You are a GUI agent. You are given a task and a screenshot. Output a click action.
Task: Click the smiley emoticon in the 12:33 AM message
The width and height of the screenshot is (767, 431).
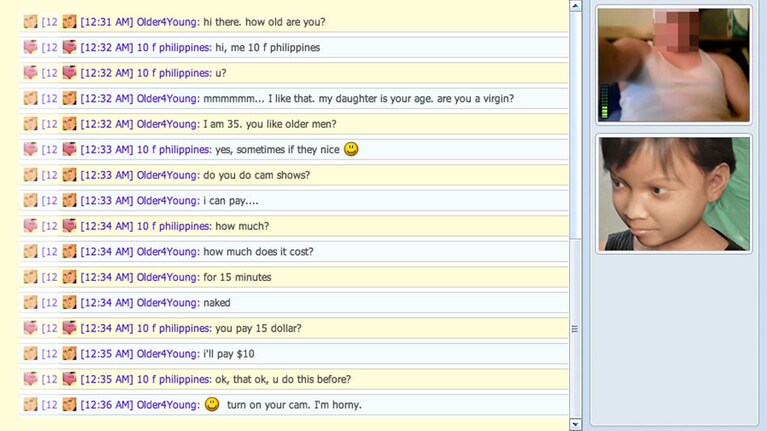[351, 149]
